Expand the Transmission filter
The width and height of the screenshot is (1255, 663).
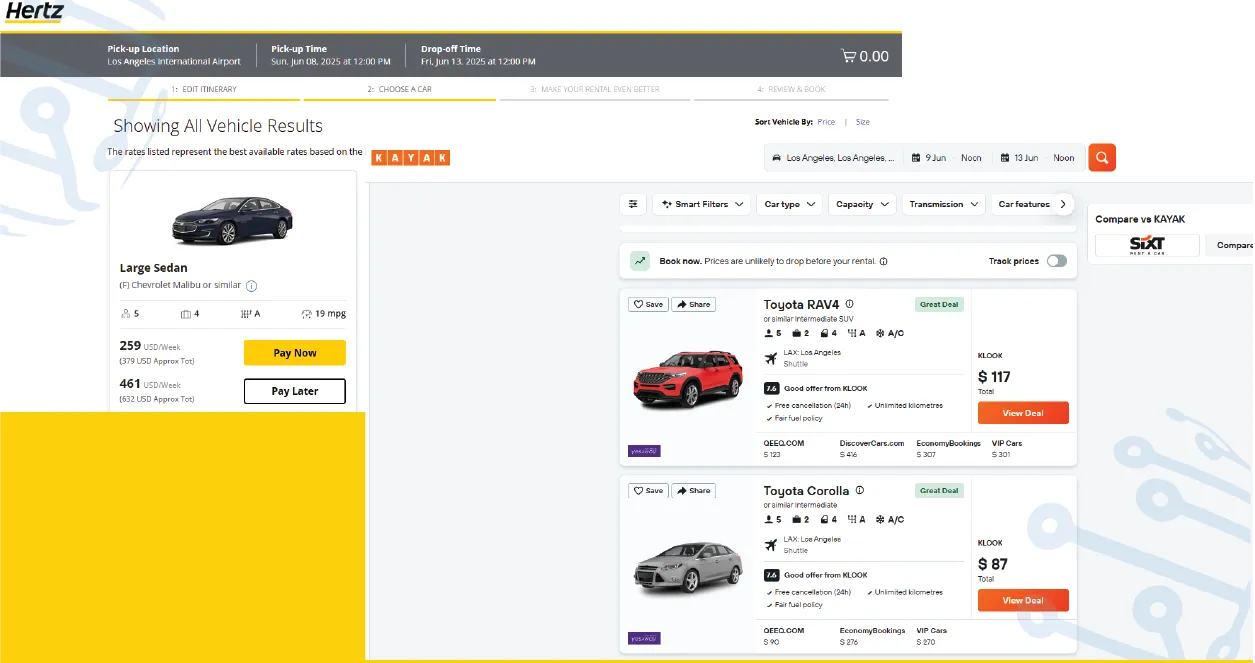pyautogui.click(x=942, y=203)
